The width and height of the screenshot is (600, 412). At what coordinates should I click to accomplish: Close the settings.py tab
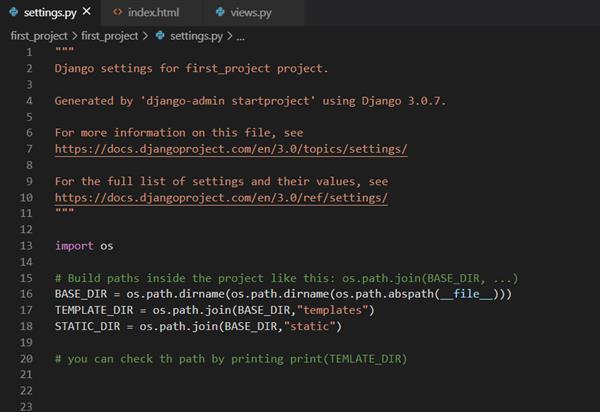point(86,12)
